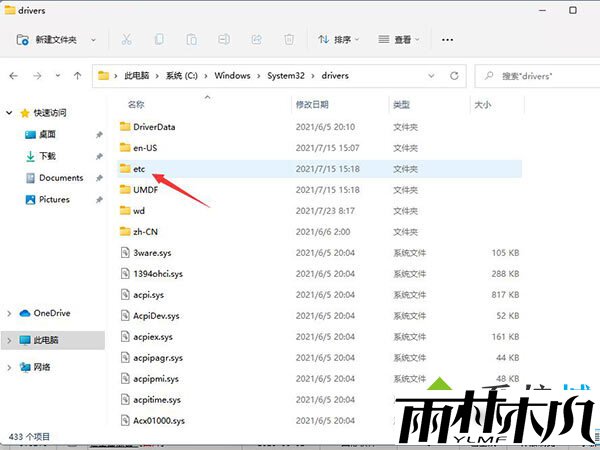Click the rename icon in toolbar
600x450 pixels.
coord(224,40)
